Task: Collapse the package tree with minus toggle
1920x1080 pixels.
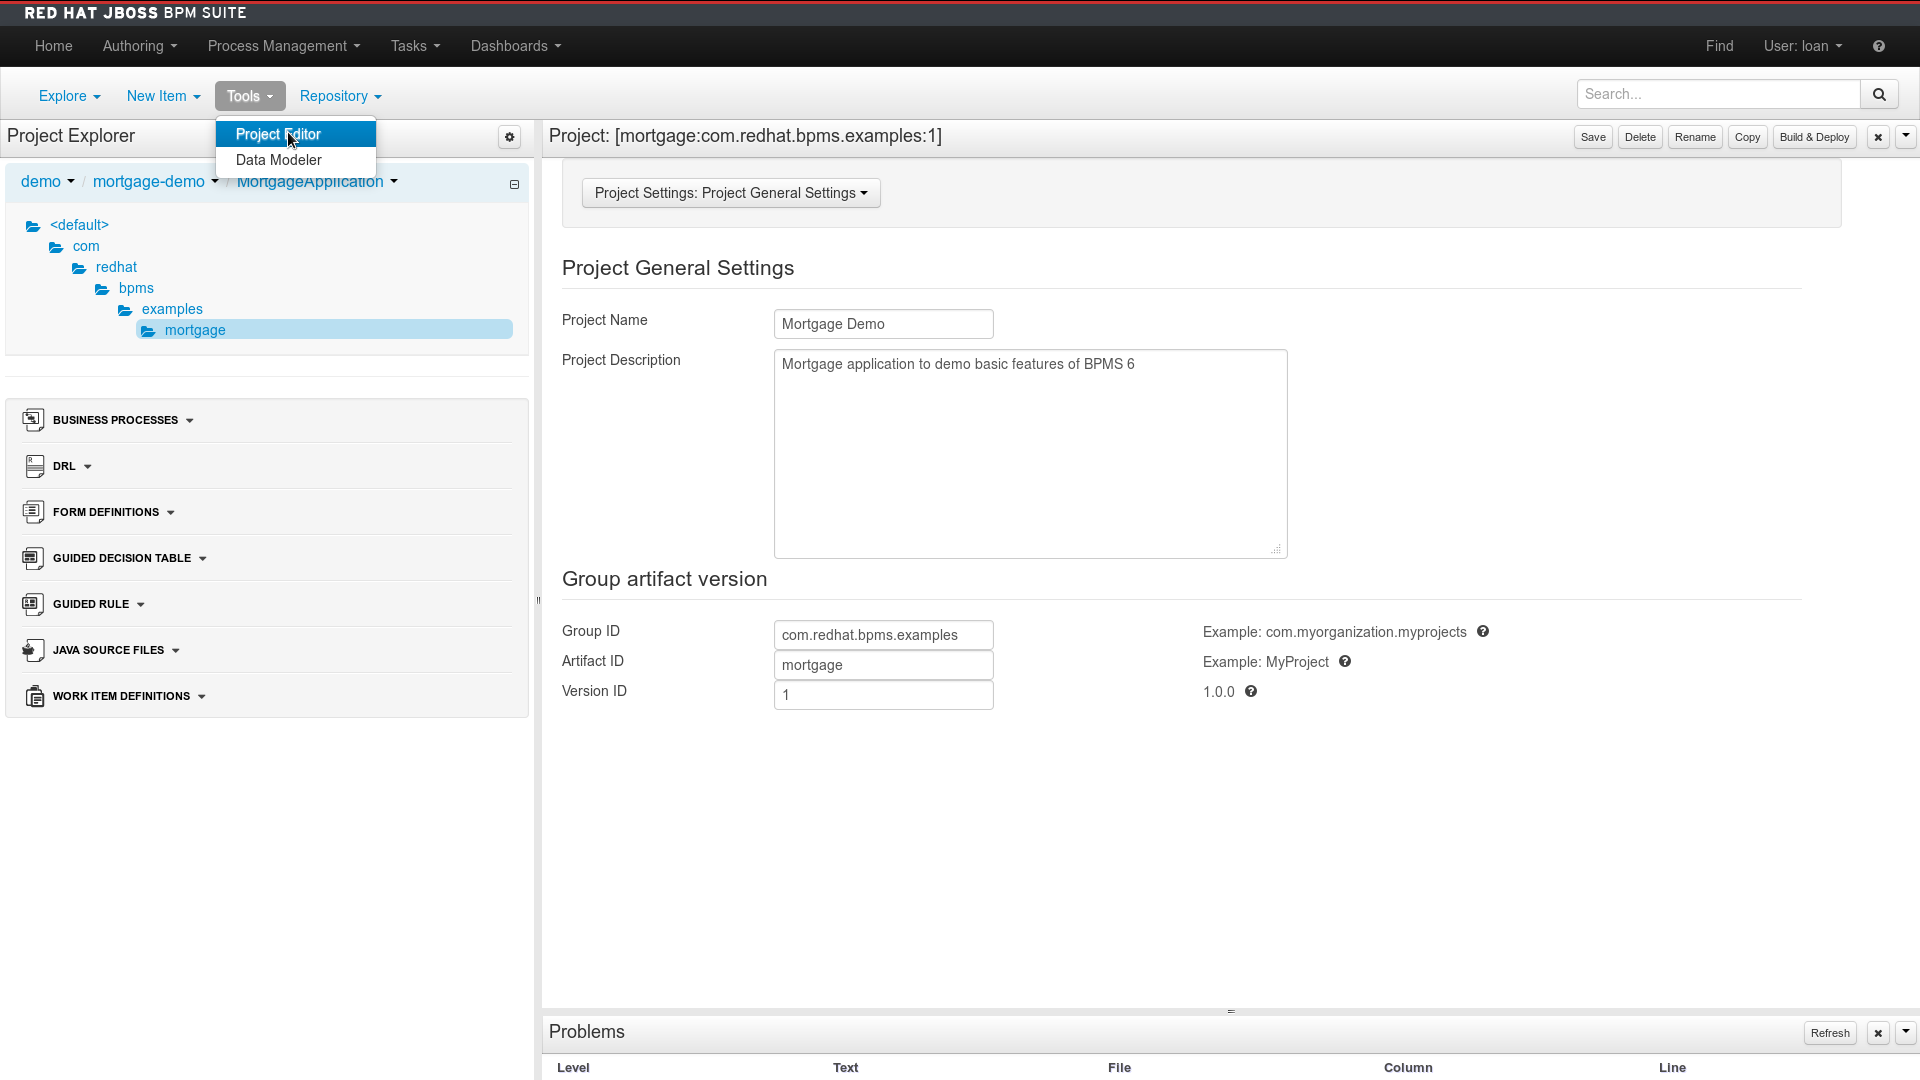Action: (514, 184)
